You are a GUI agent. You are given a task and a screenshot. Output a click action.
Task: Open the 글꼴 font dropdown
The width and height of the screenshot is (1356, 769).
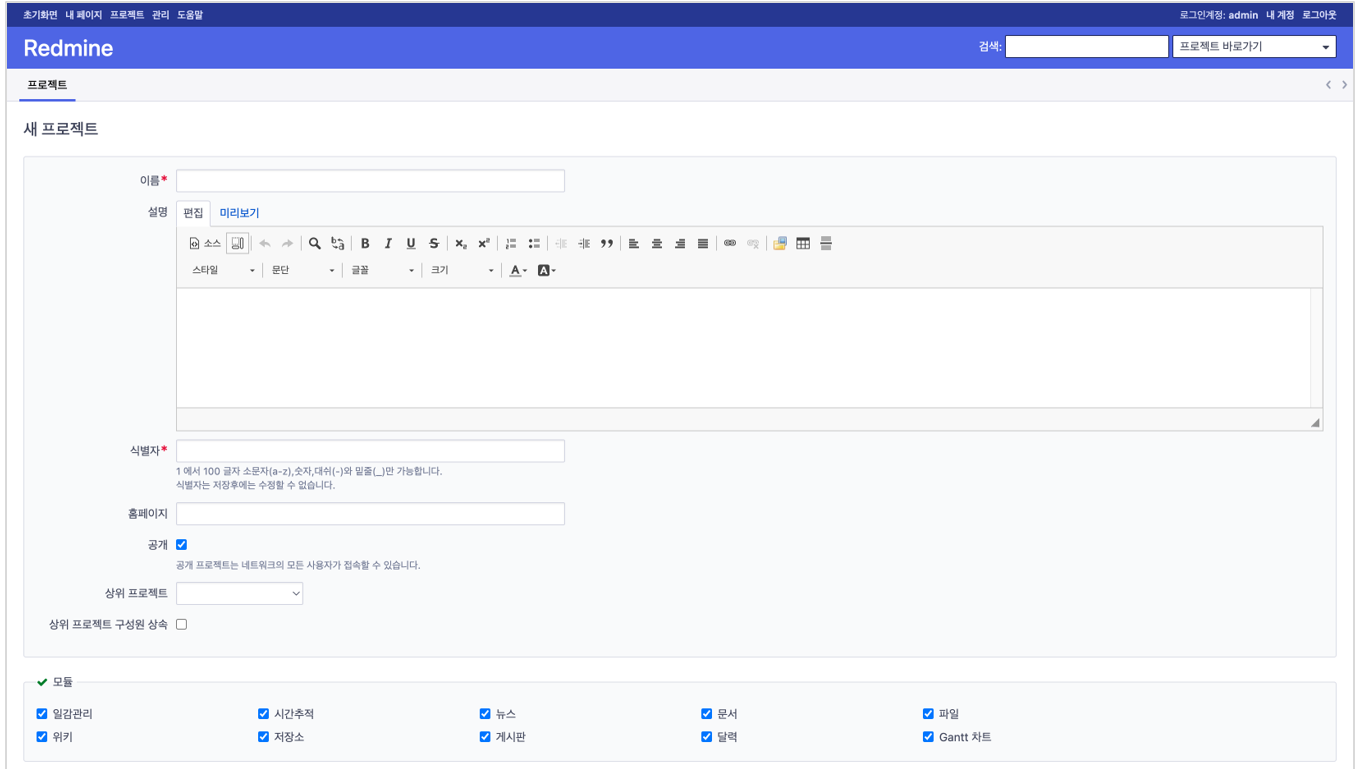pos(382,270)
